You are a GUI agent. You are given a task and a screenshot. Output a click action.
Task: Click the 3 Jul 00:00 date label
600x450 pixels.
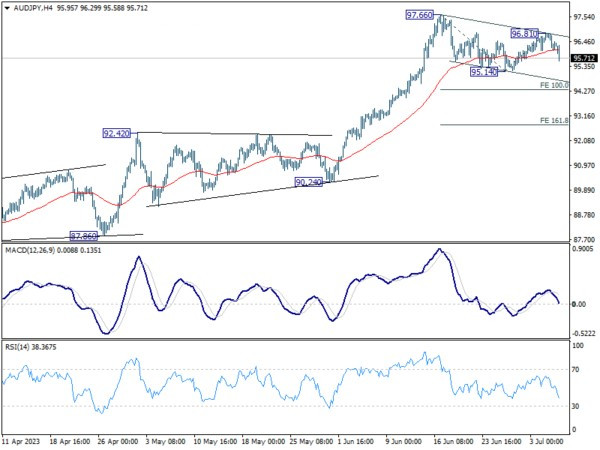pos(545,441)
